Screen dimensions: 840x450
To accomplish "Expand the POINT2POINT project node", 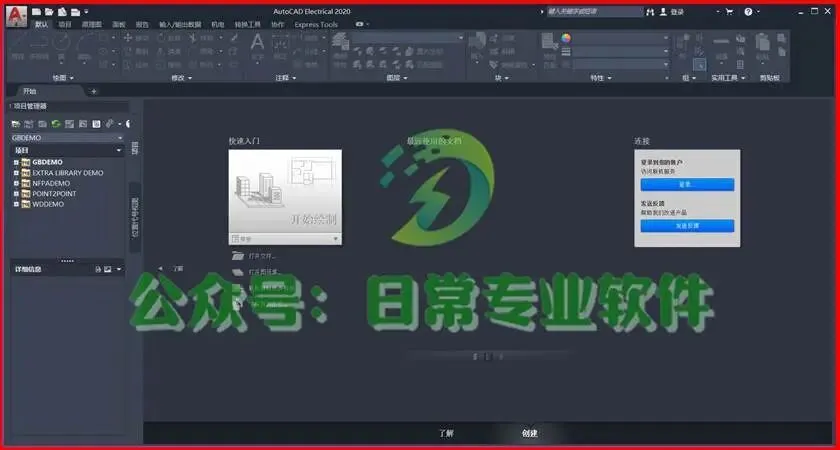I will tap(16, 194).
